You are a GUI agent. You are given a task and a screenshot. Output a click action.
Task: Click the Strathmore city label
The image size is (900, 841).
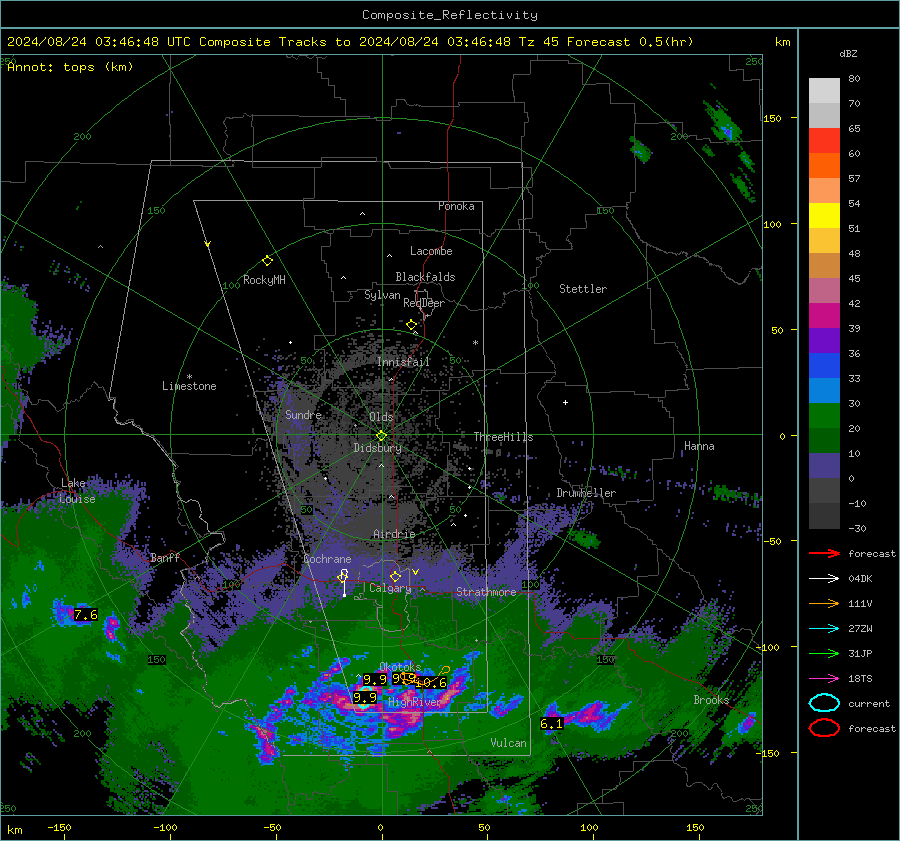coord(486,592)
